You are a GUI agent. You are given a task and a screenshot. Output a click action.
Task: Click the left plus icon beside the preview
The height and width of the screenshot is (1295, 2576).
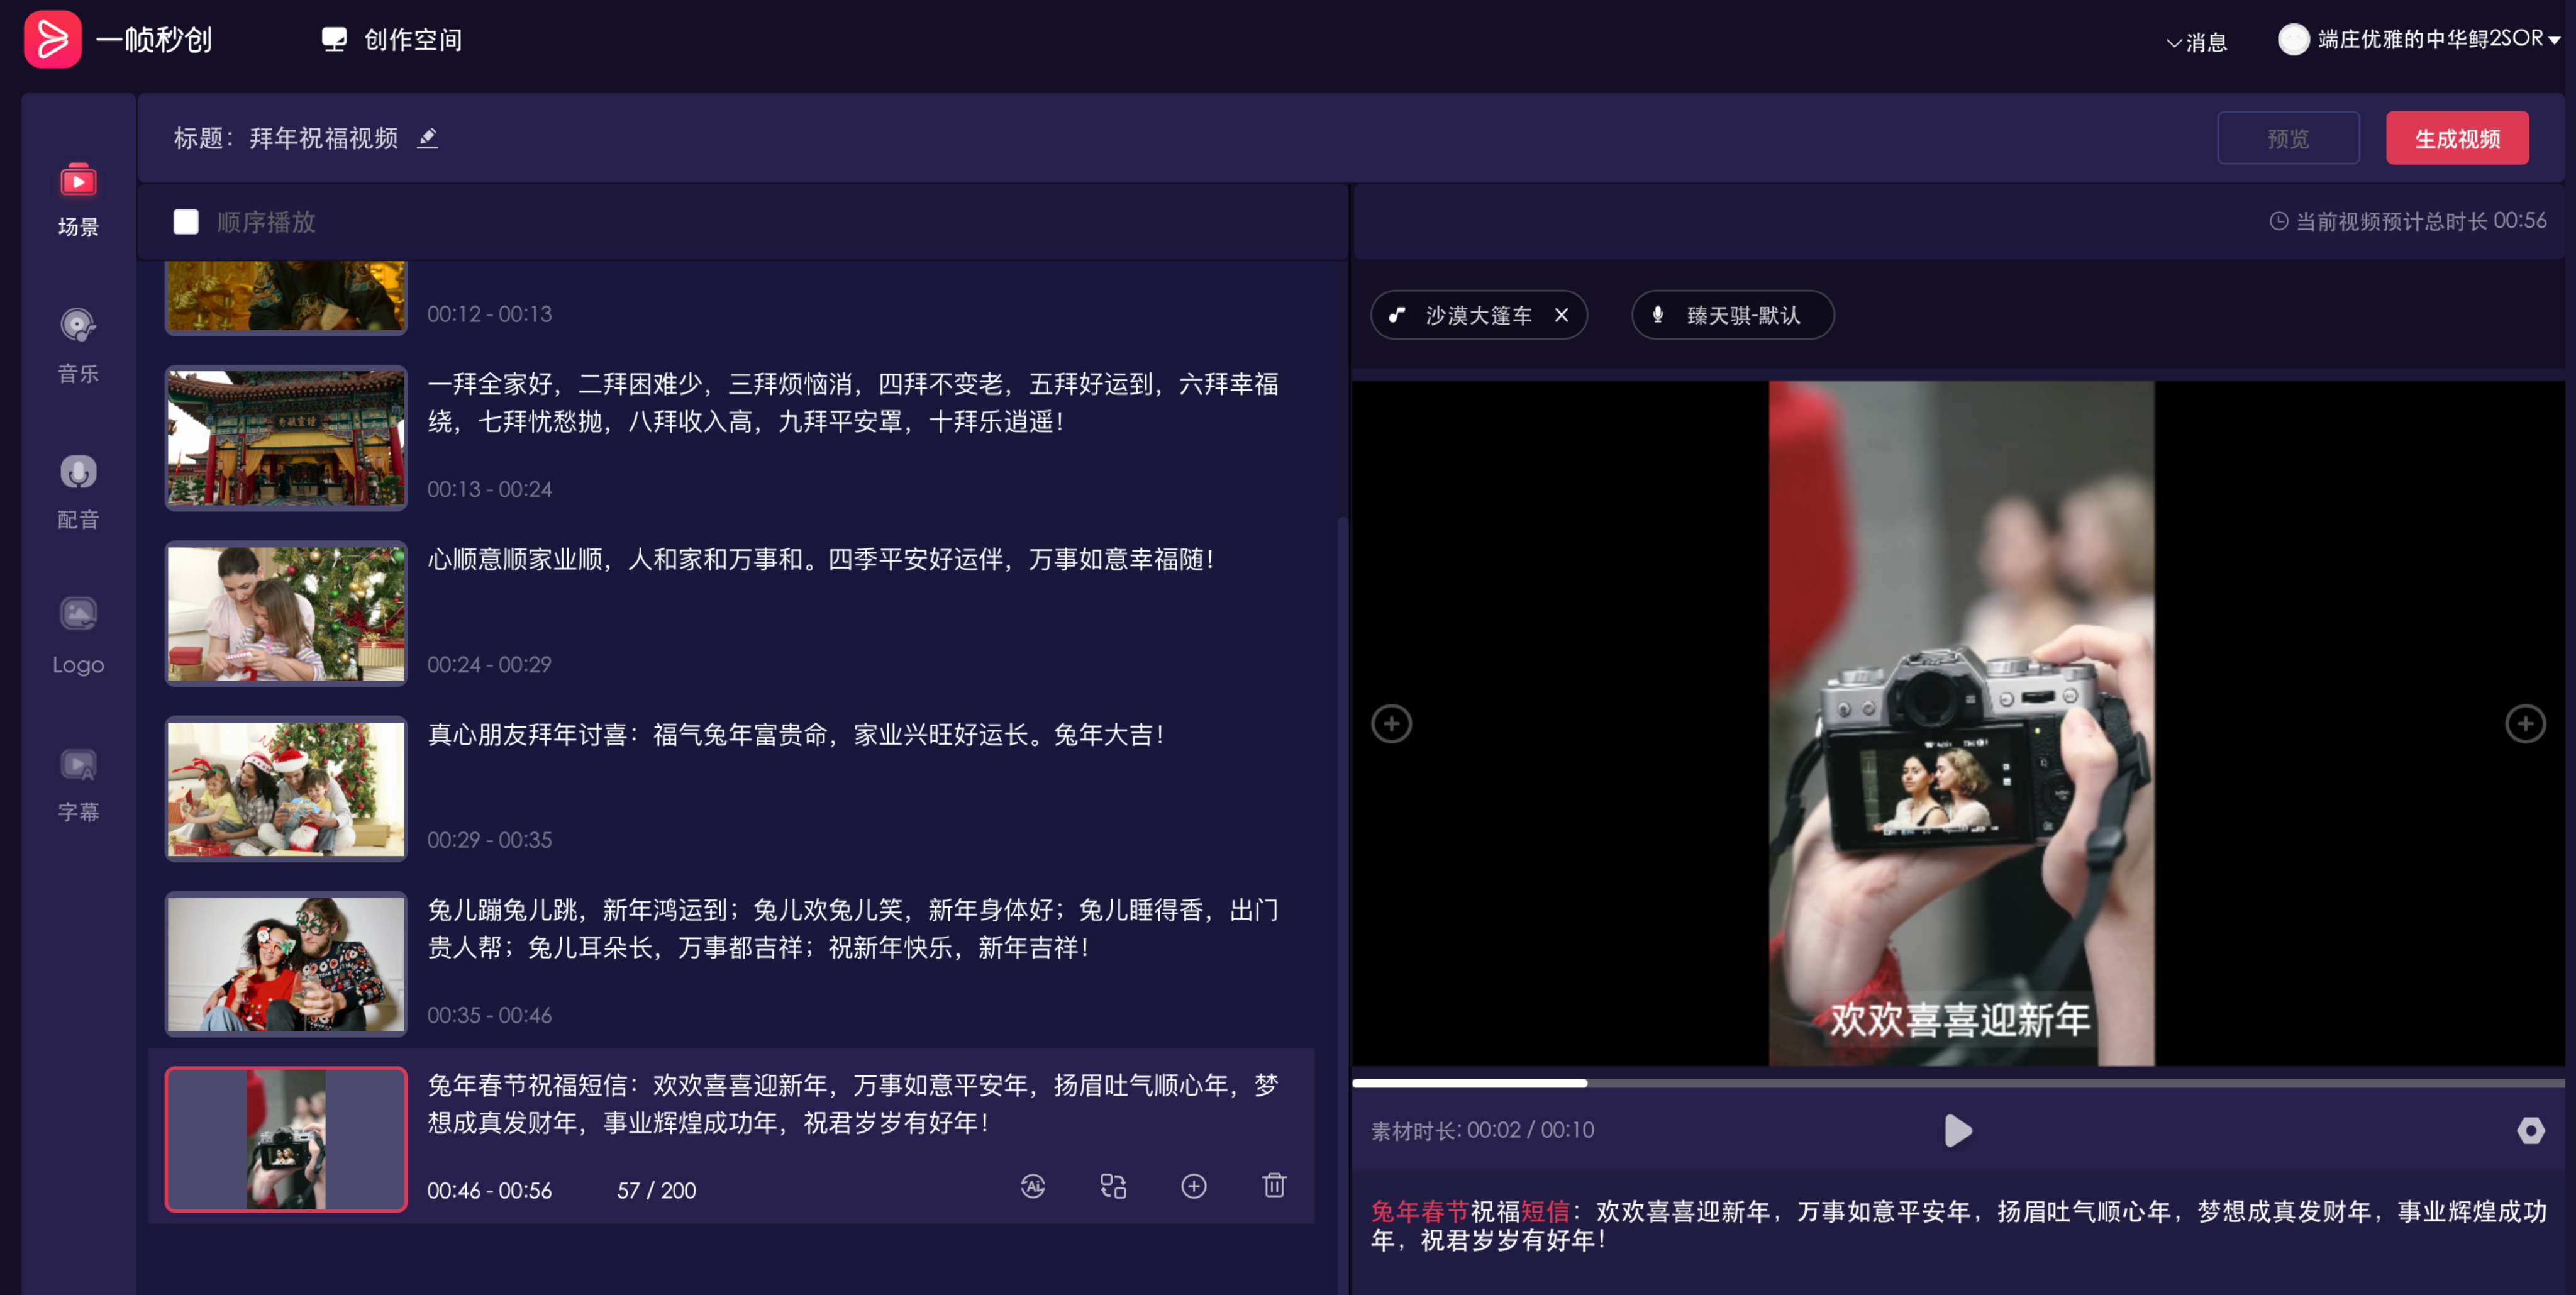(1391, 723)
